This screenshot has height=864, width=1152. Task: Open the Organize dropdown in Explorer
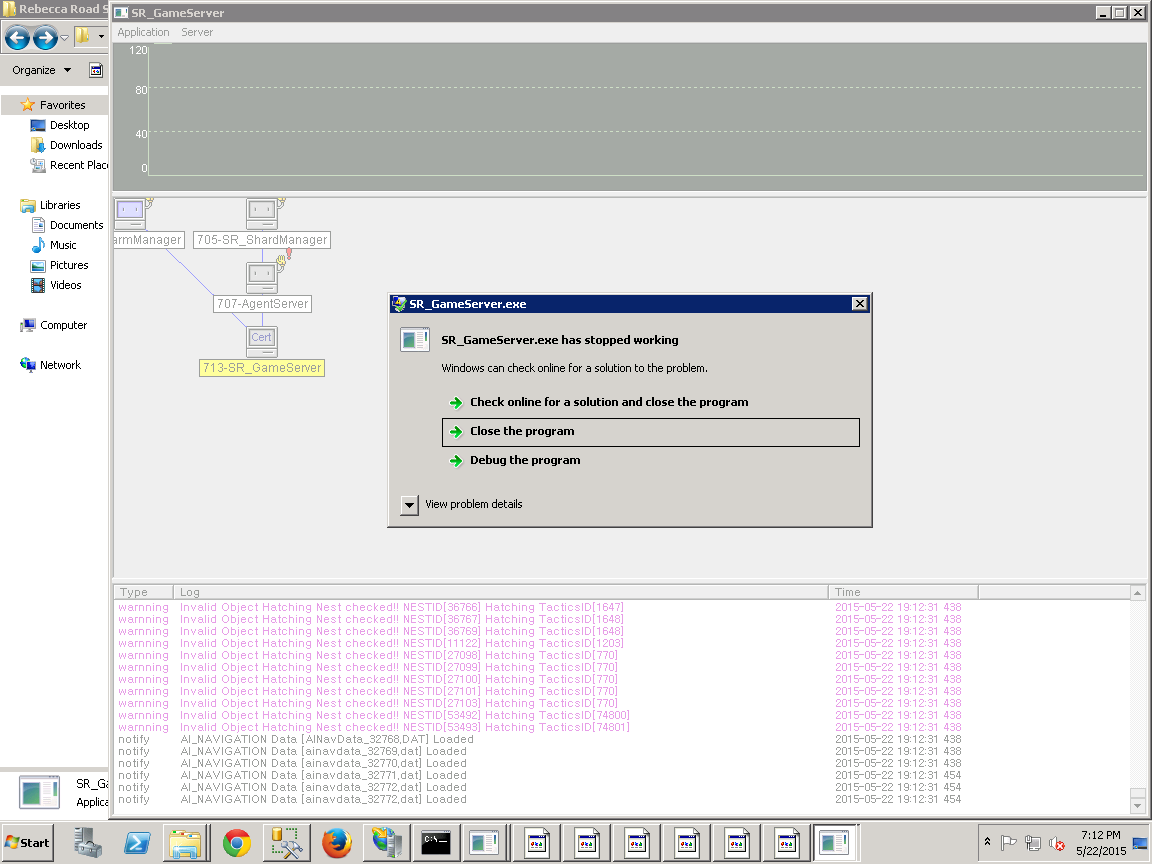(42, 70)
